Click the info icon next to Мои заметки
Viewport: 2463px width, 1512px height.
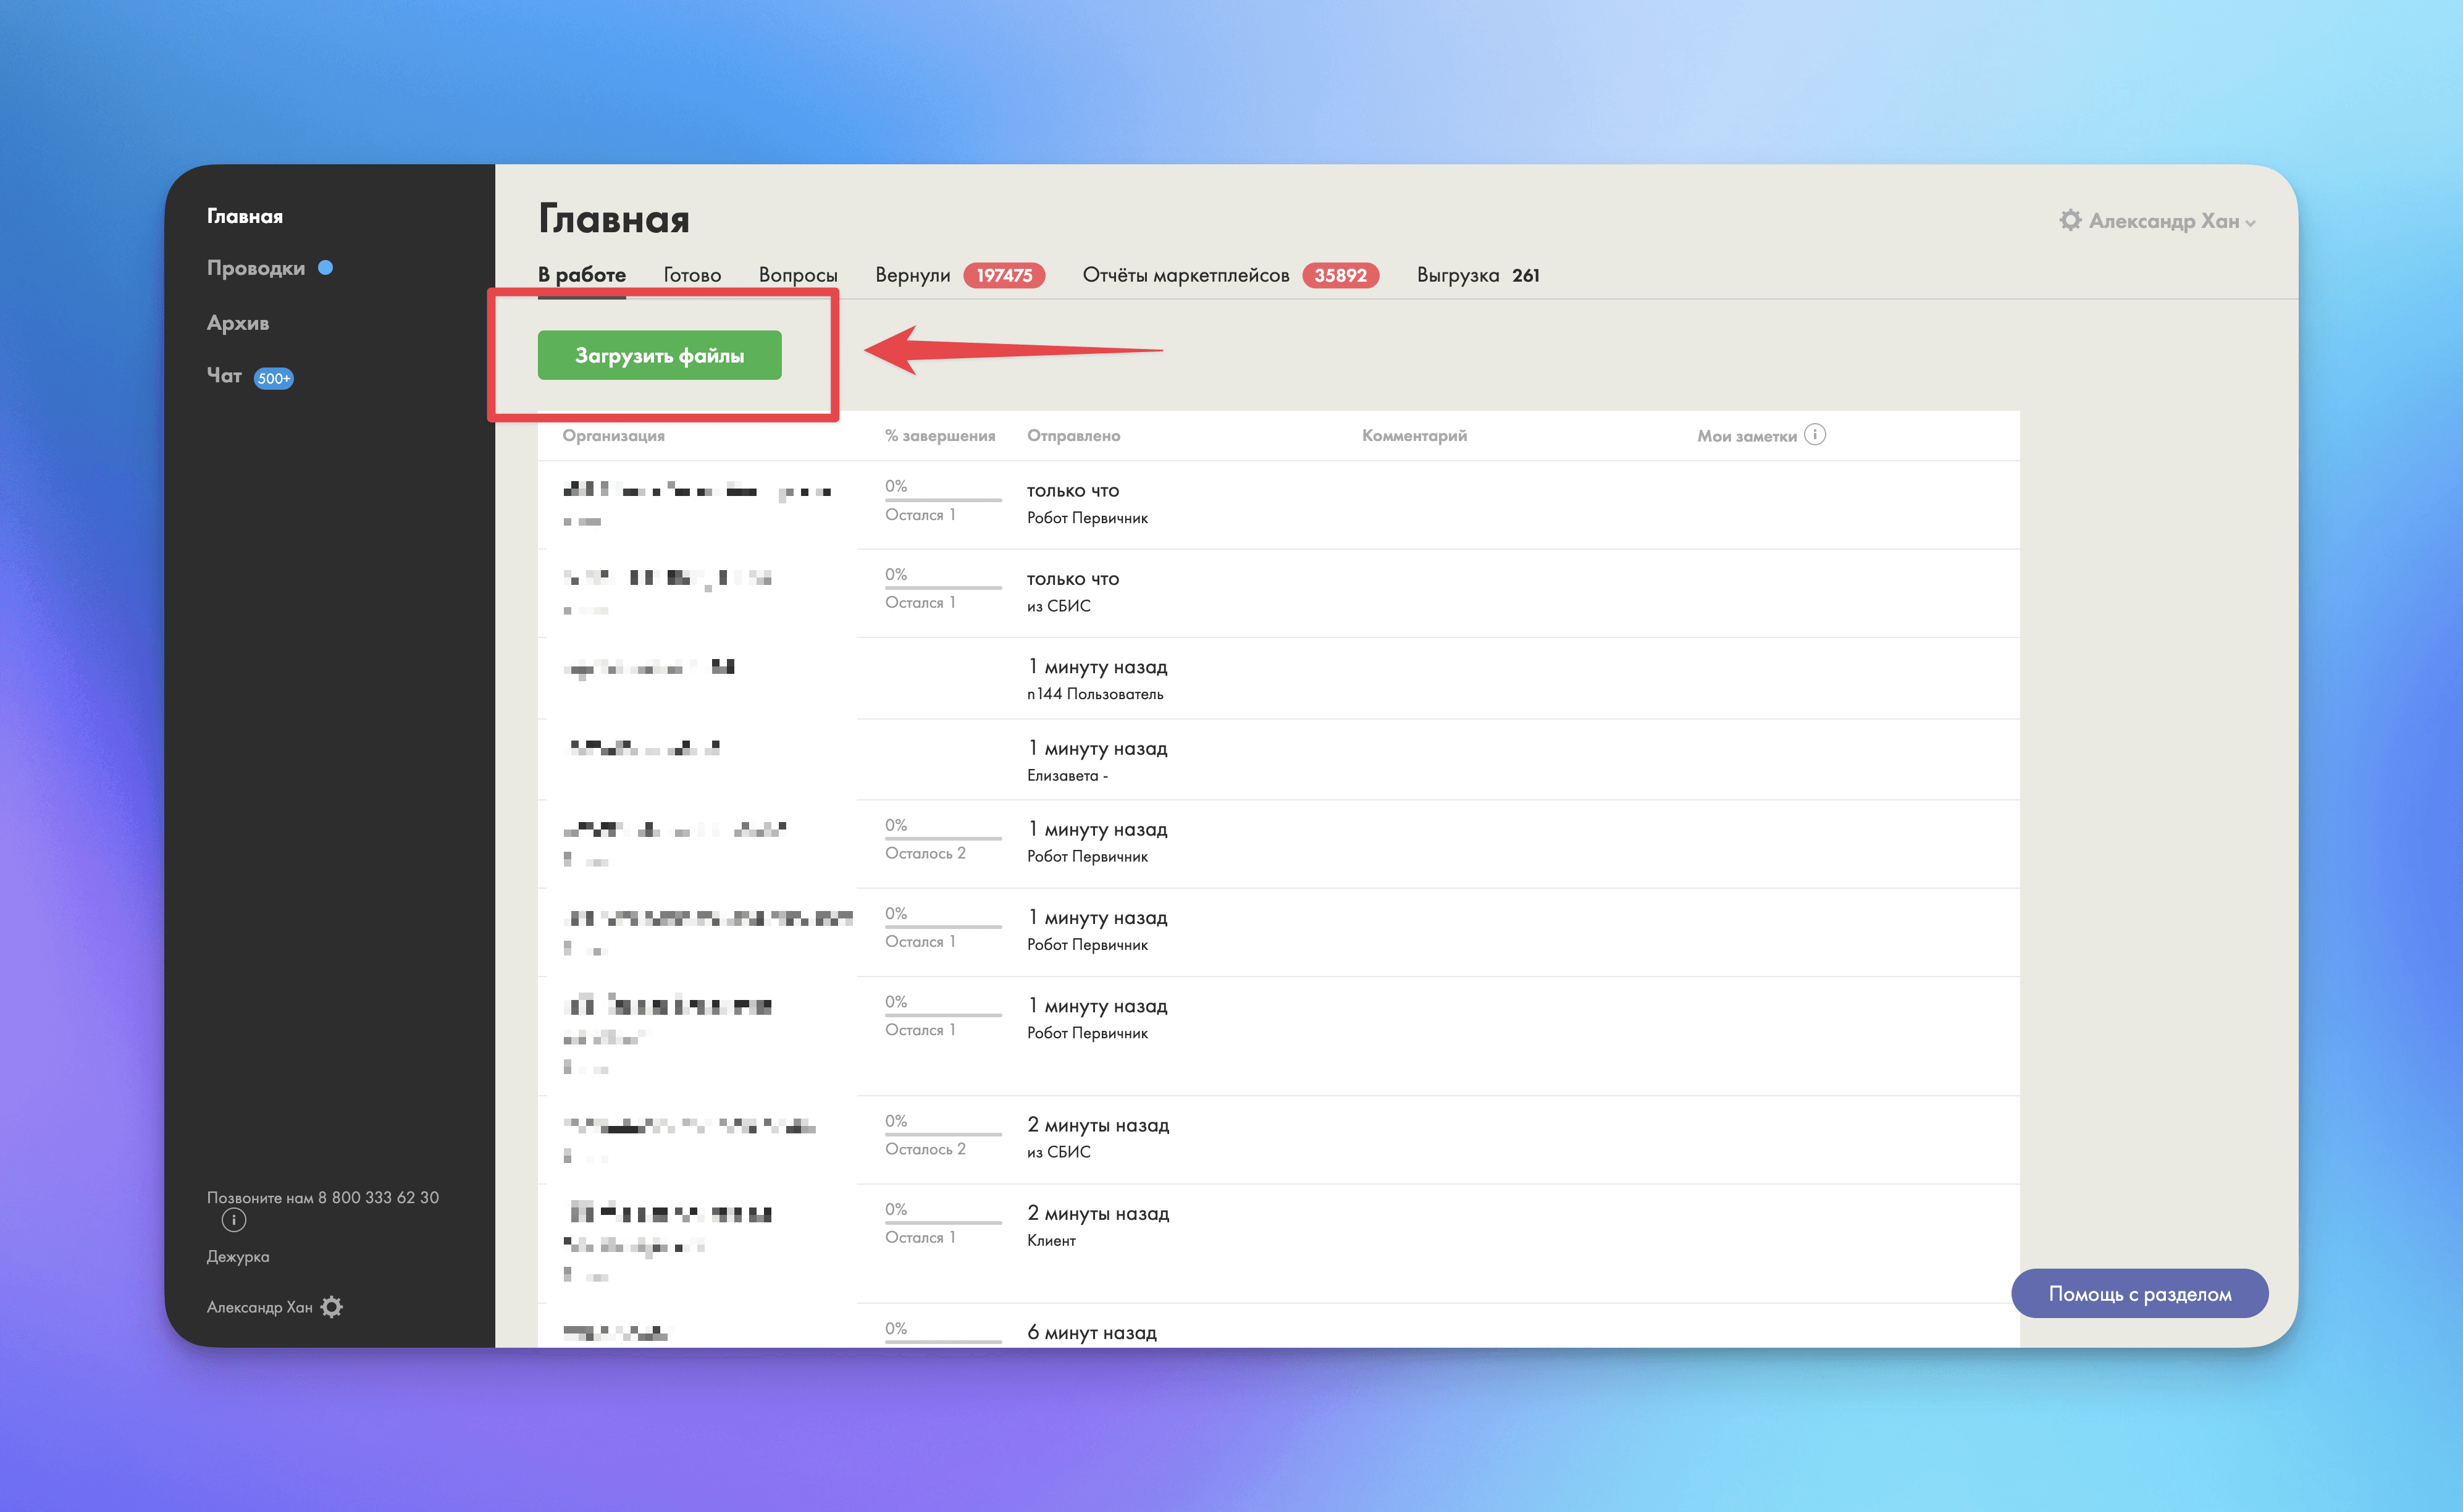tap(1814, 435)
